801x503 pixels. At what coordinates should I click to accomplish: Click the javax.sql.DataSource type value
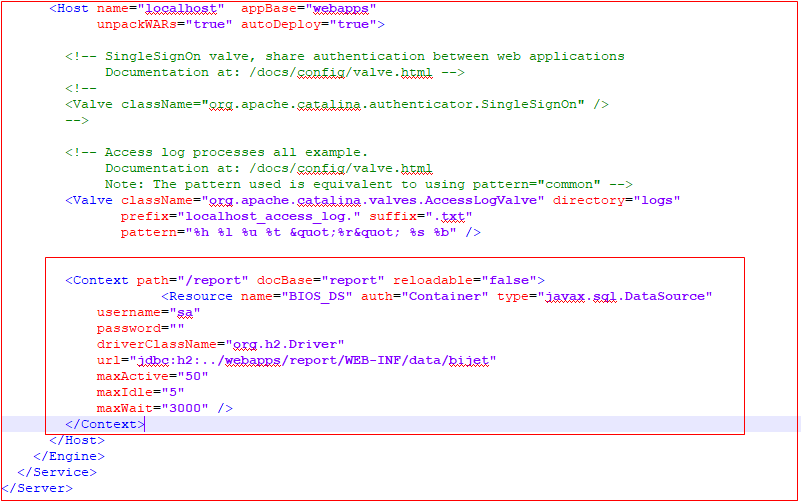(x=624, y=296)
